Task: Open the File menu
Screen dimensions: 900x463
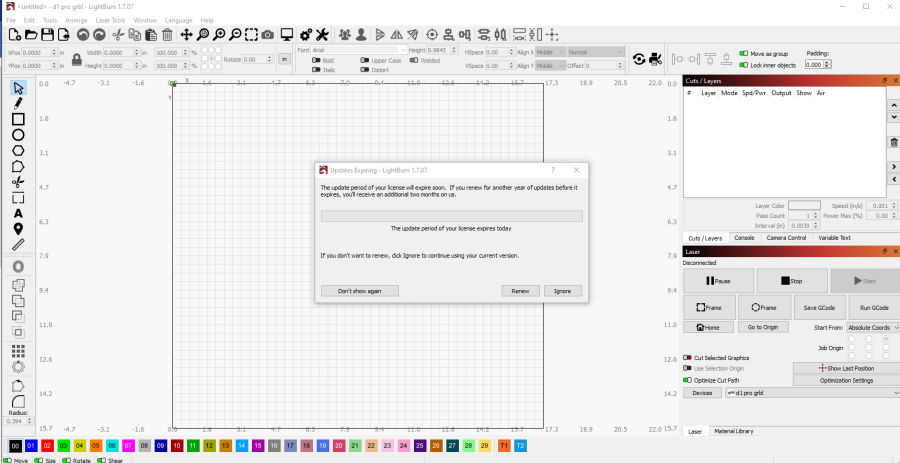Action: [11, 20]
